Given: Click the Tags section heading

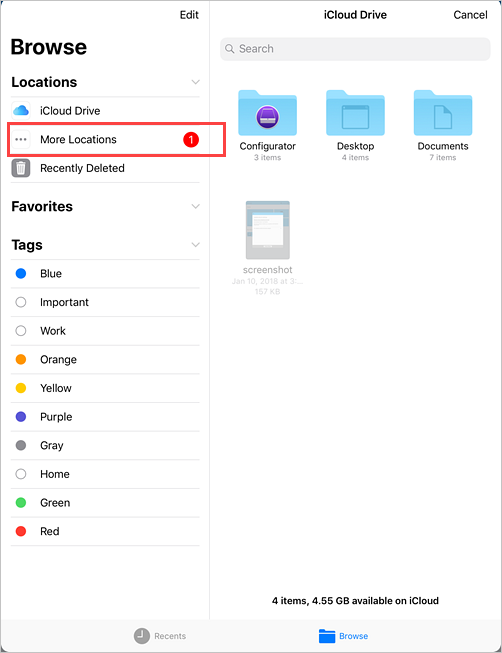Looking at the screenshot, I should [x=27, y=245].
